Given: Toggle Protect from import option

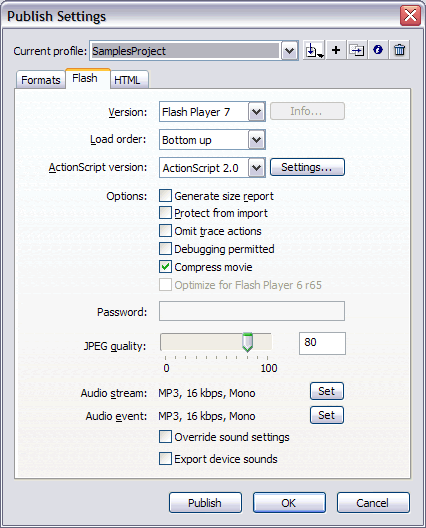Looking at the screenshot, I should (x=165, y=213).
